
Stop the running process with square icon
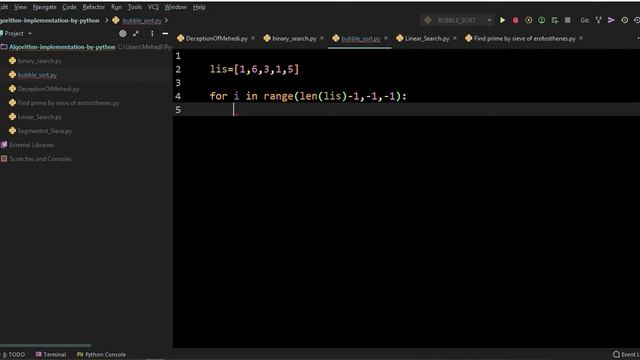coord(568,20)
